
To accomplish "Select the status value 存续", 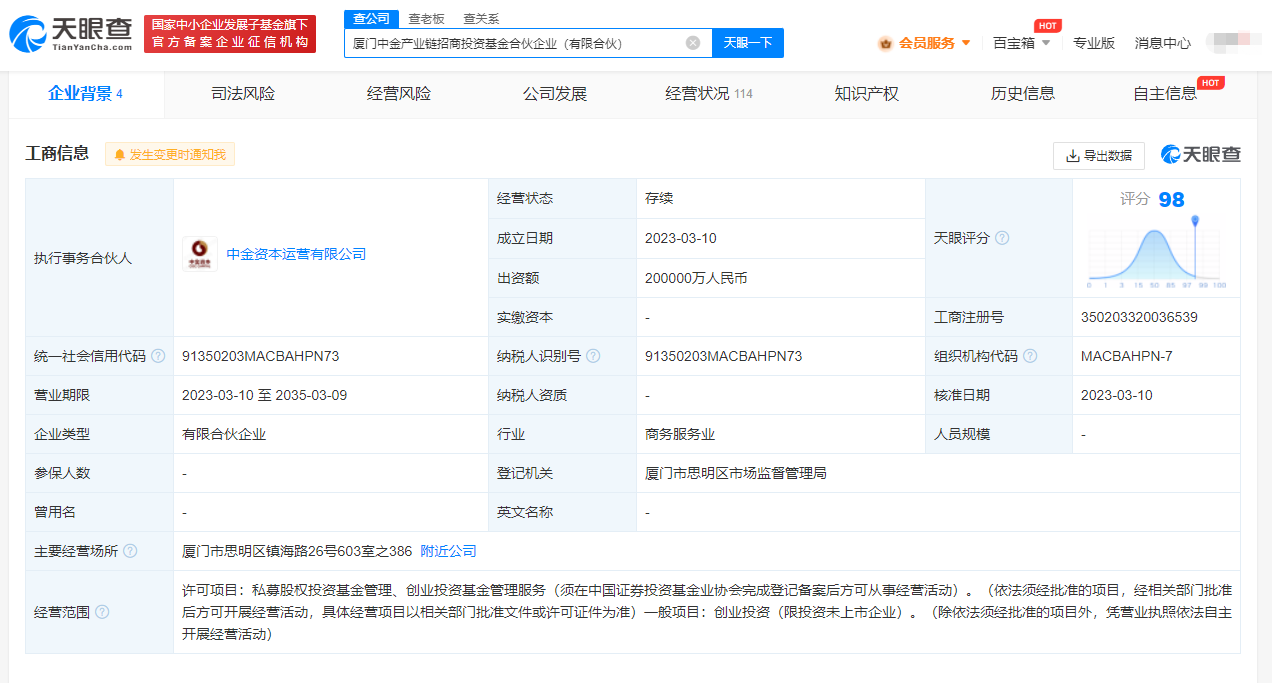I will click(659, 198).
